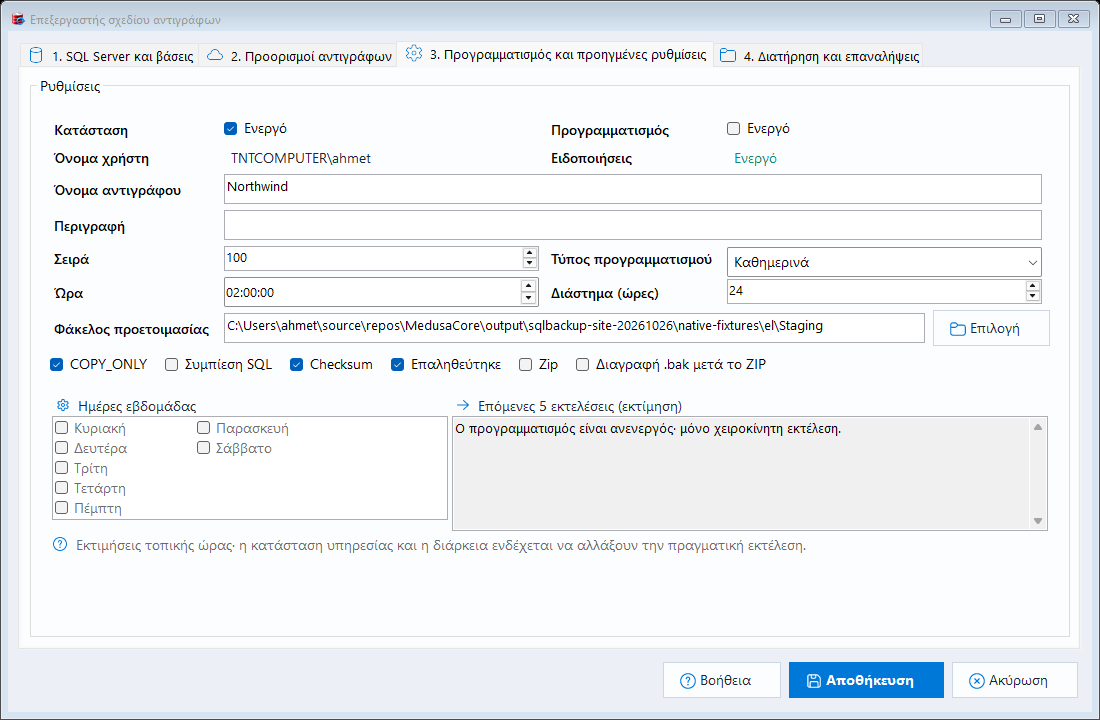Image resolution: width=1100 pixels, height=720 pixels.
Task: Enable Συμπίεση SQL checkbox
Action: pos(171,364)
